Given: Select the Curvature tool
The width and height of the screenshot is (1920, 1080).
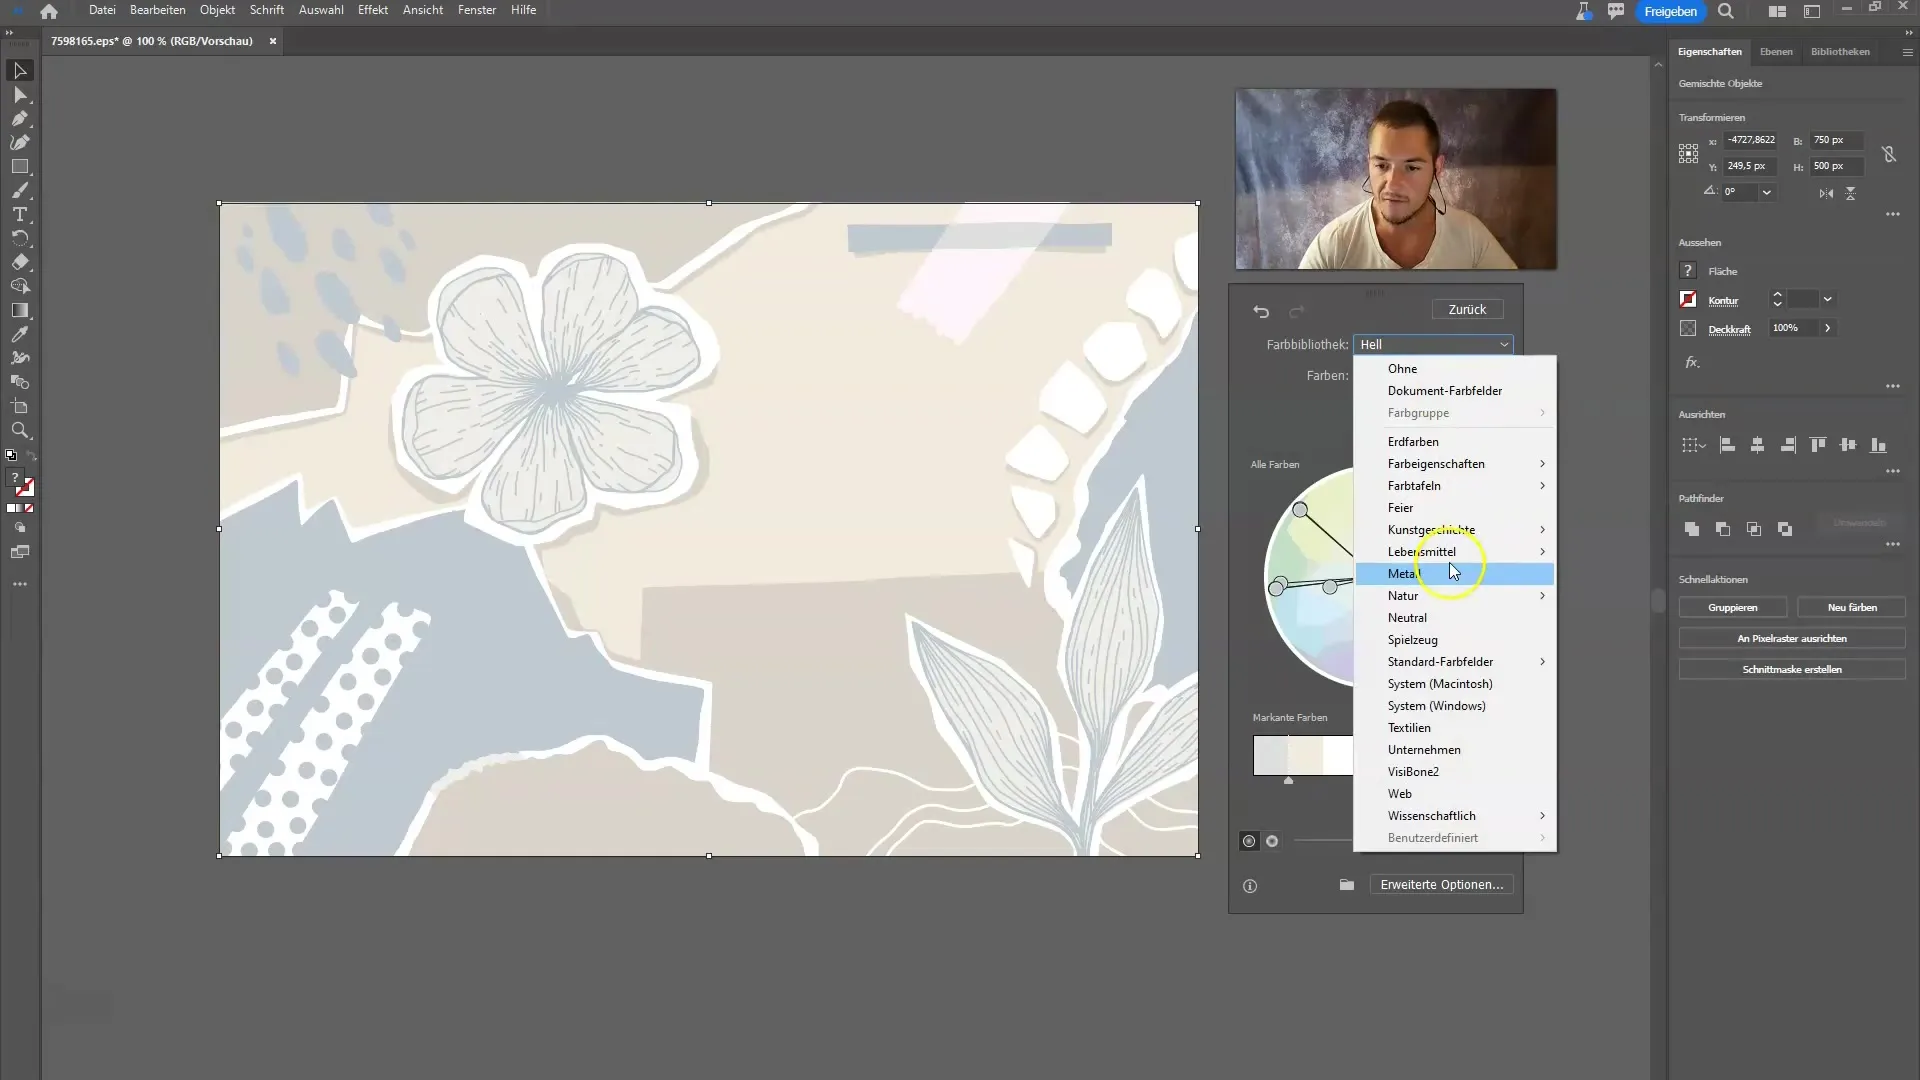Looking at the screenshot, I should point(20,143).
